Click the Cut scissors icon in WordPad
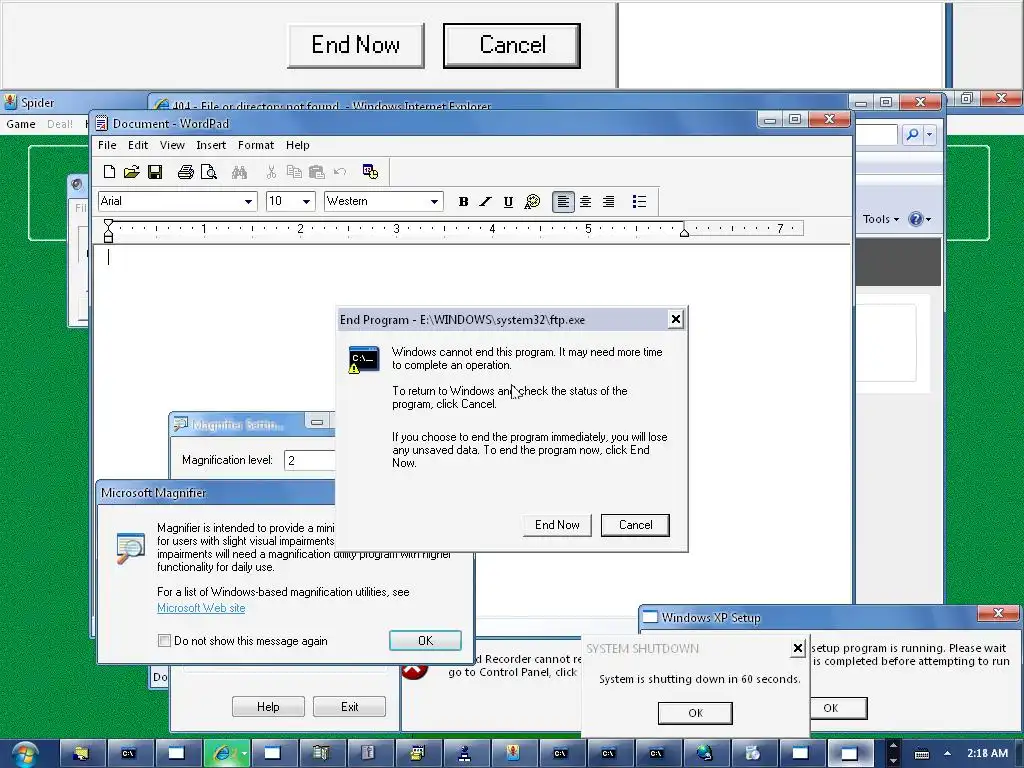Image resolution: width=1024 pixels, height=768 pixels. pos(271,172)
